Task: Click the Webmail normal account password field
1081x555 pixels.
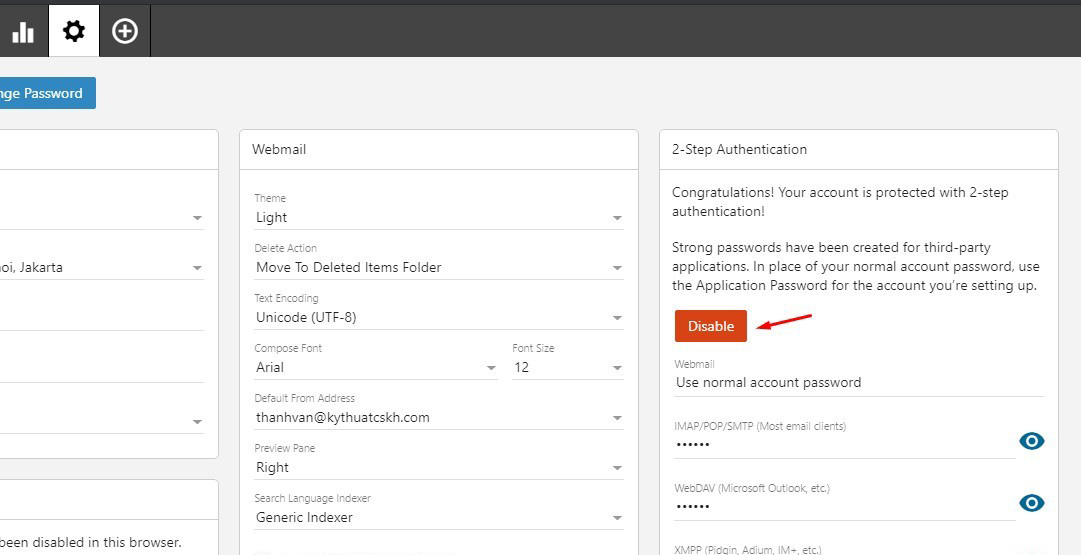Action: coord(857,382)
